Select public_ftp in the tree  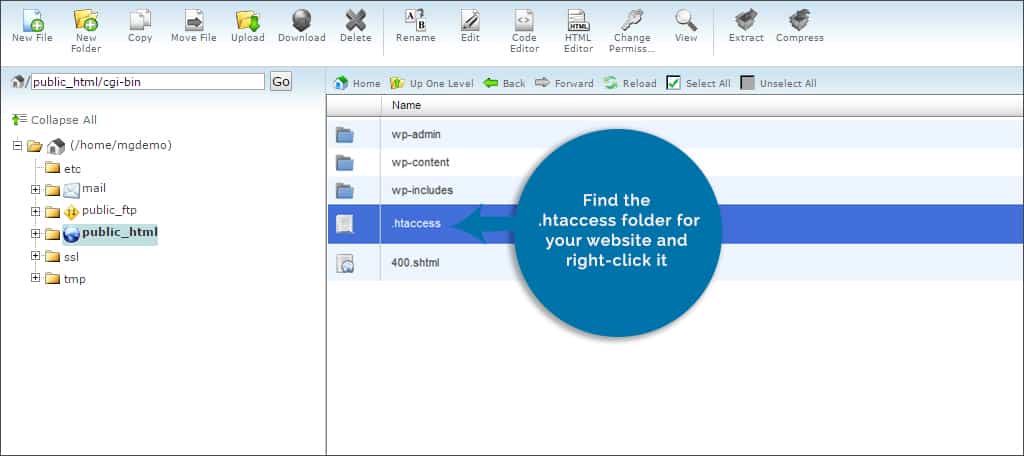[109, 210]
